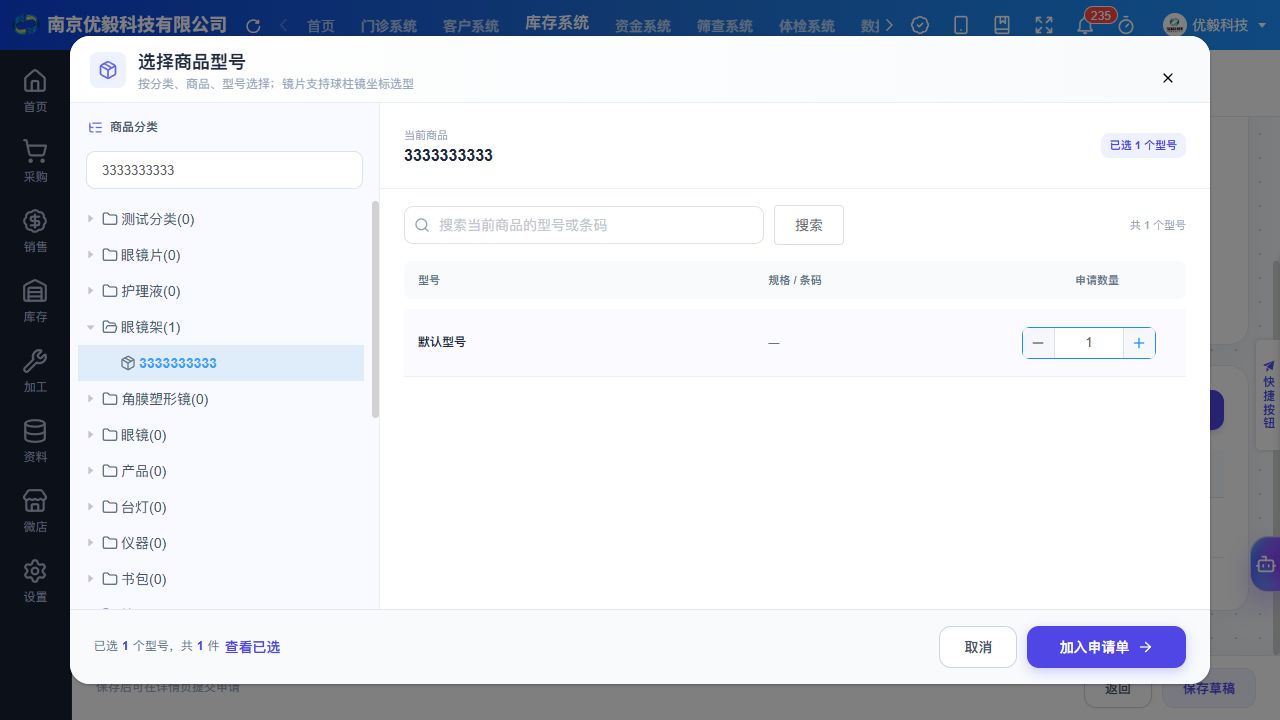Expand the 台灯(0) folder
This screenshot has height=720, width=1280.
90,507
